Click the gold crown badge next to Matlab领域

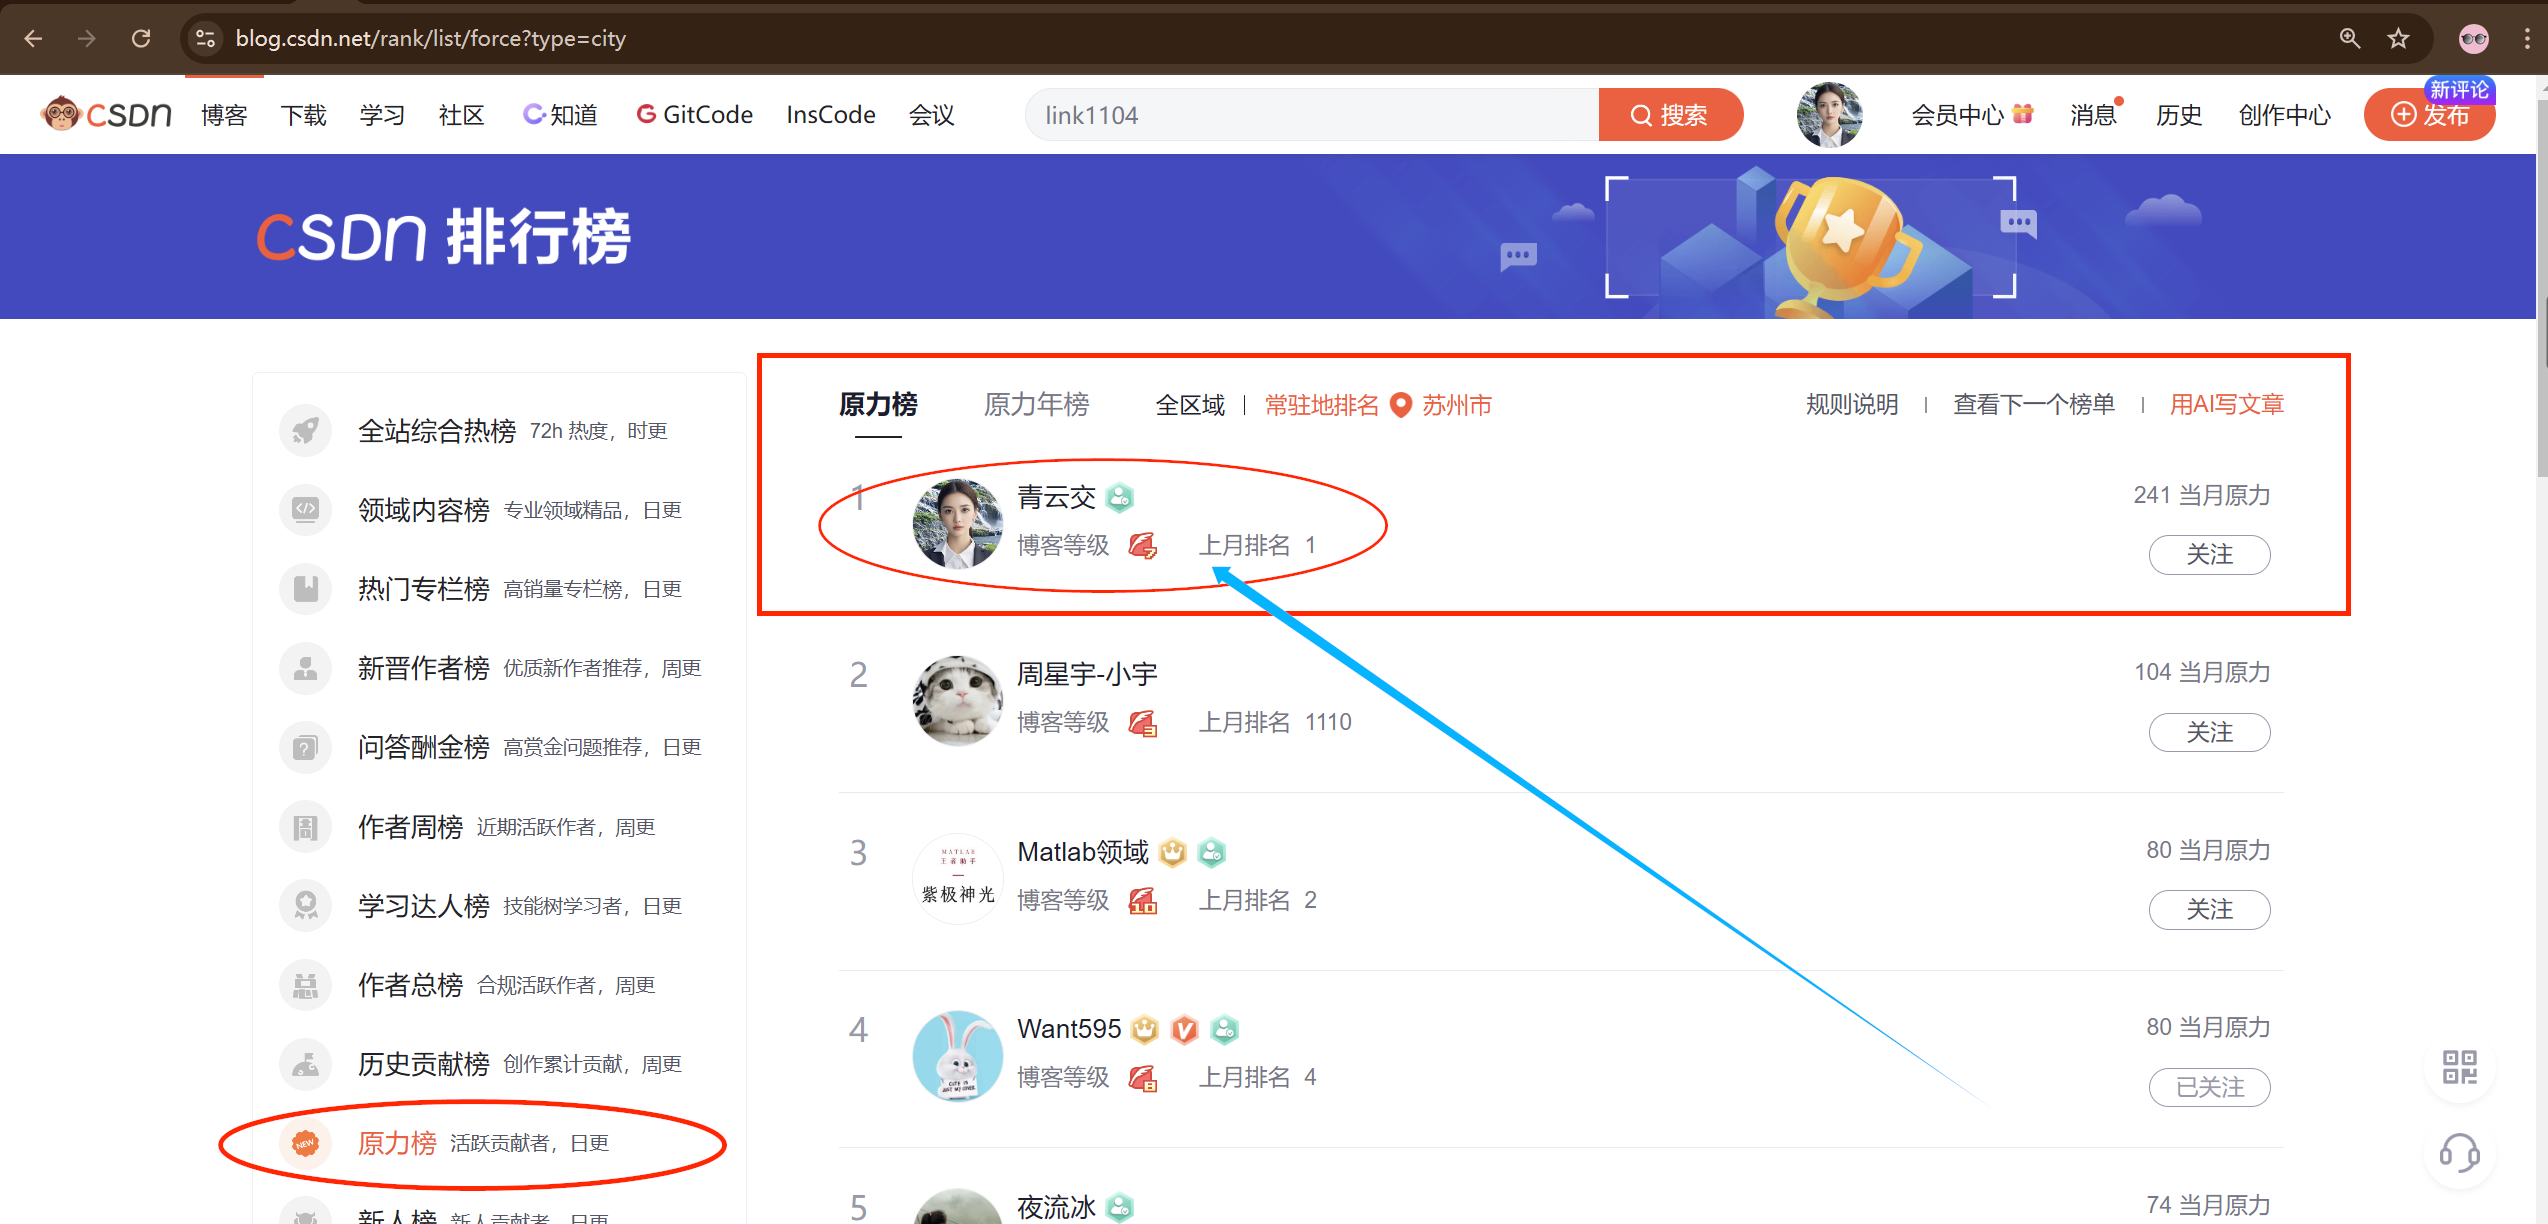click(1173, 852)
